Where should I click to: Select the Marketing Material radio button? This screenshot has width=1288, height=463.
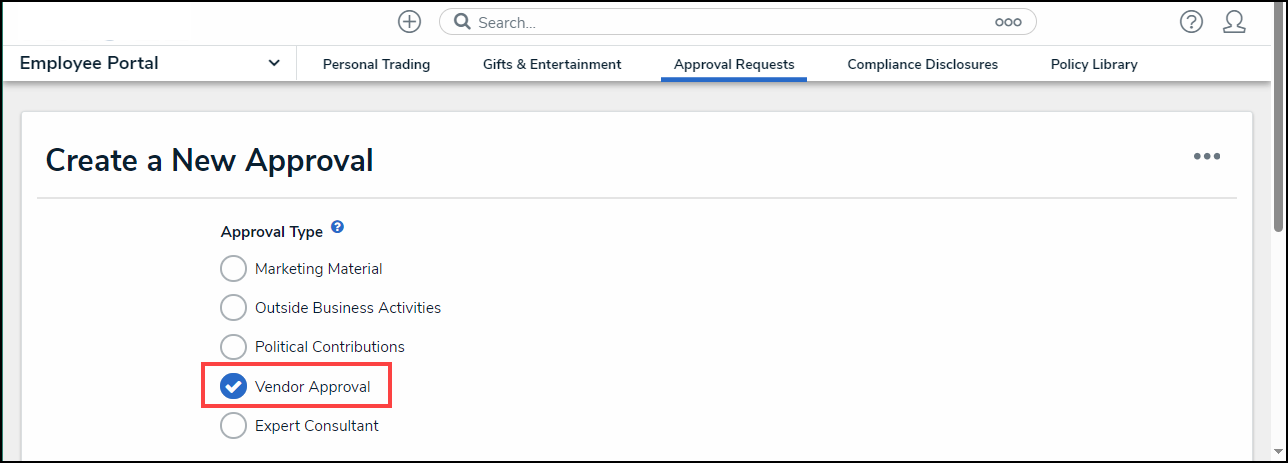233,269
